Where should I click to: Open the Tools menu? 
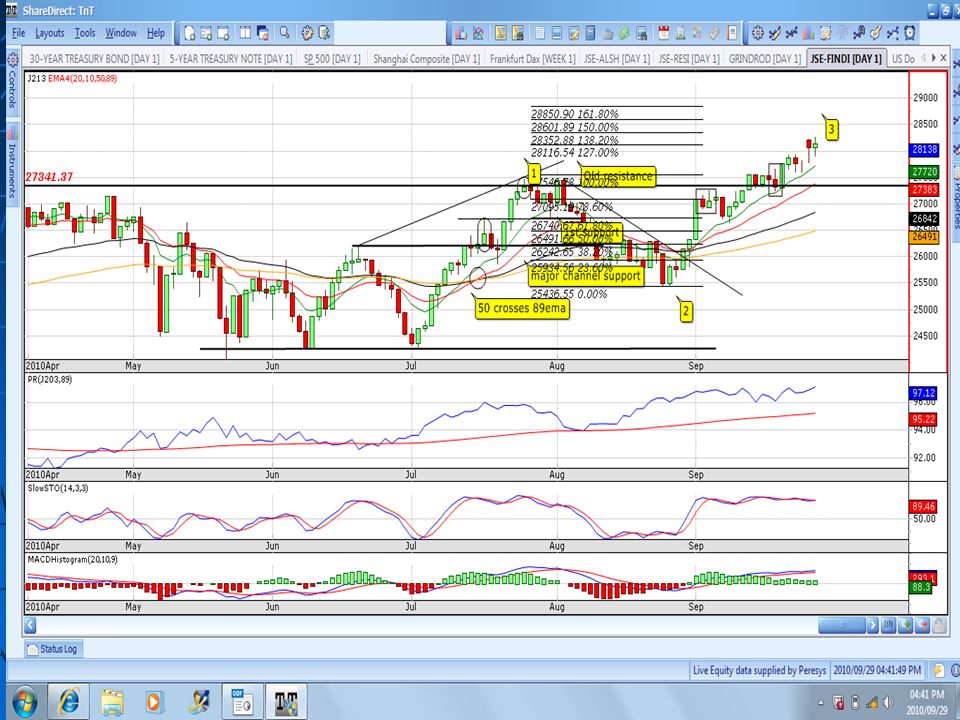click(85, 33)
